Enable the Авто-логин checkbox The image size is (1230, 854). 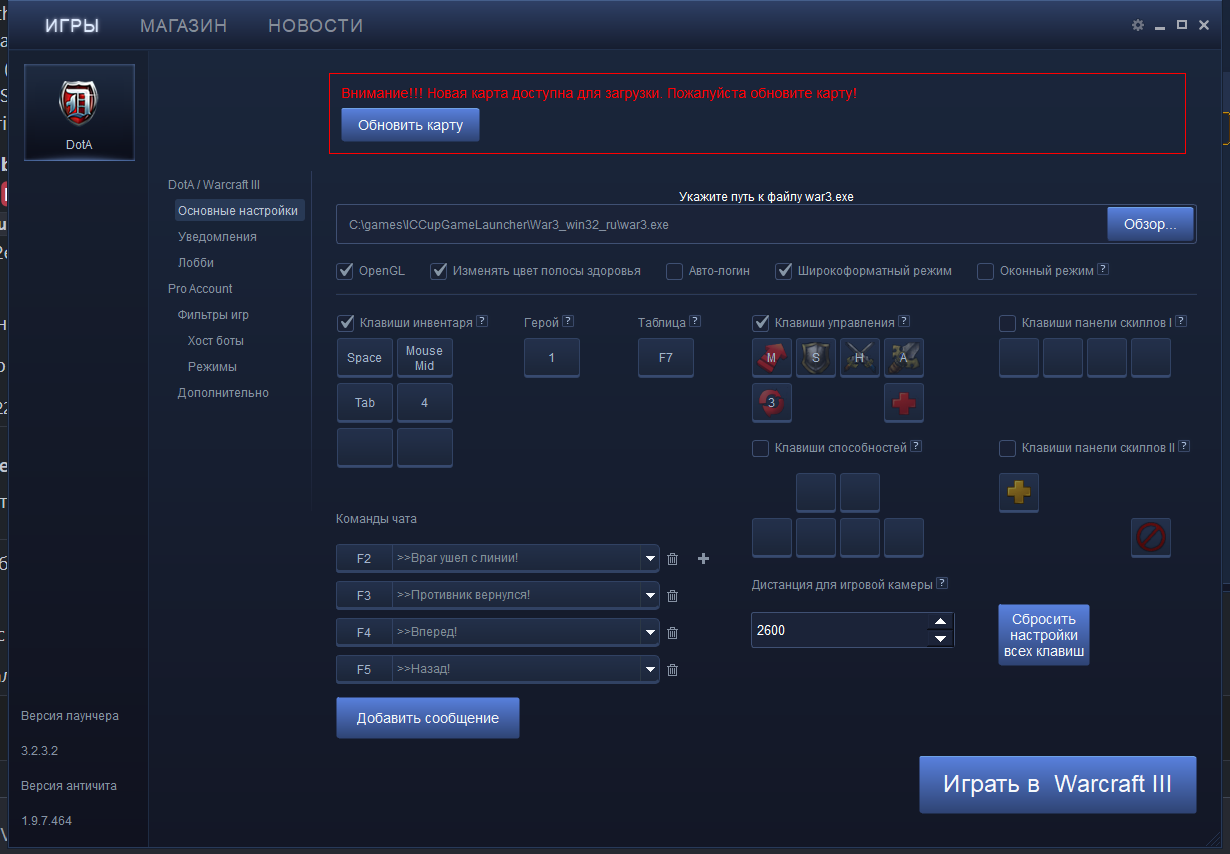tap(675, 271)
